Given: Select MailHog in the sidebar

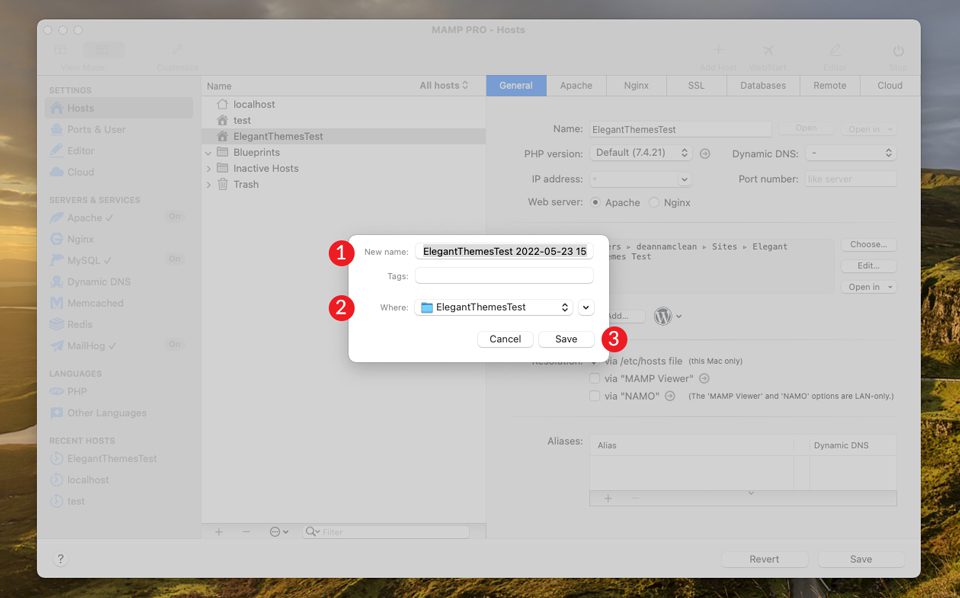Looking at the screenshot, I should point(91,345).
